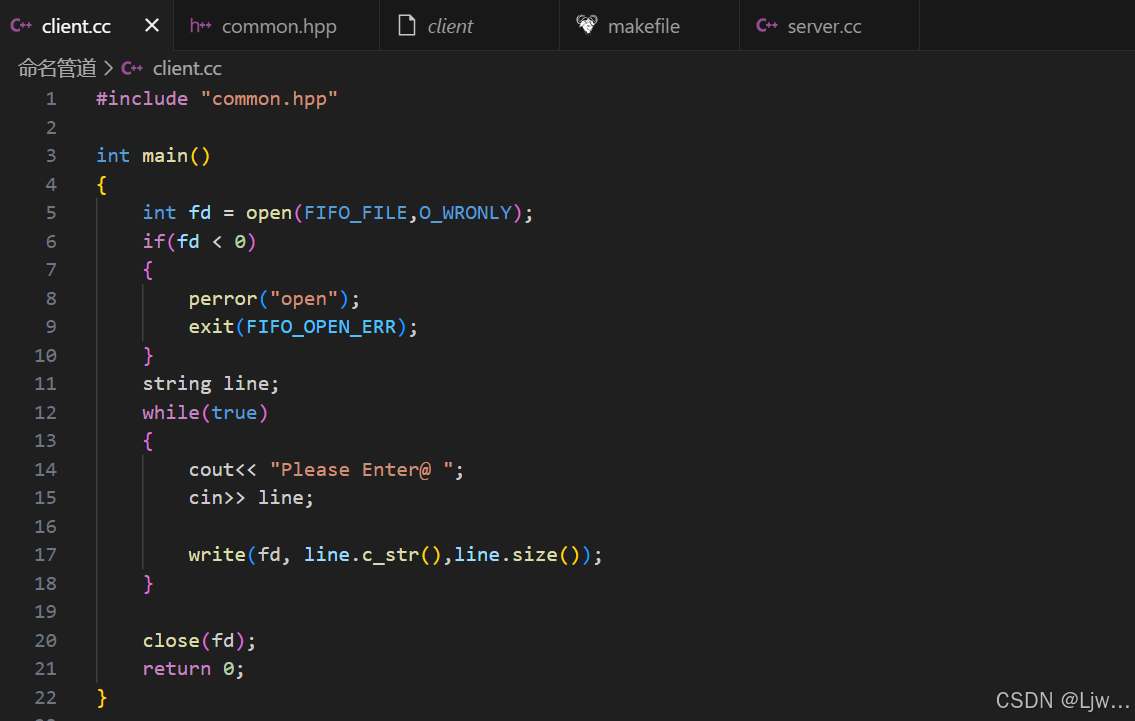Click the breadcrumb chevron separator after 命名管道
This screenshot has width=1135, height=721.
tap(108, 69)
